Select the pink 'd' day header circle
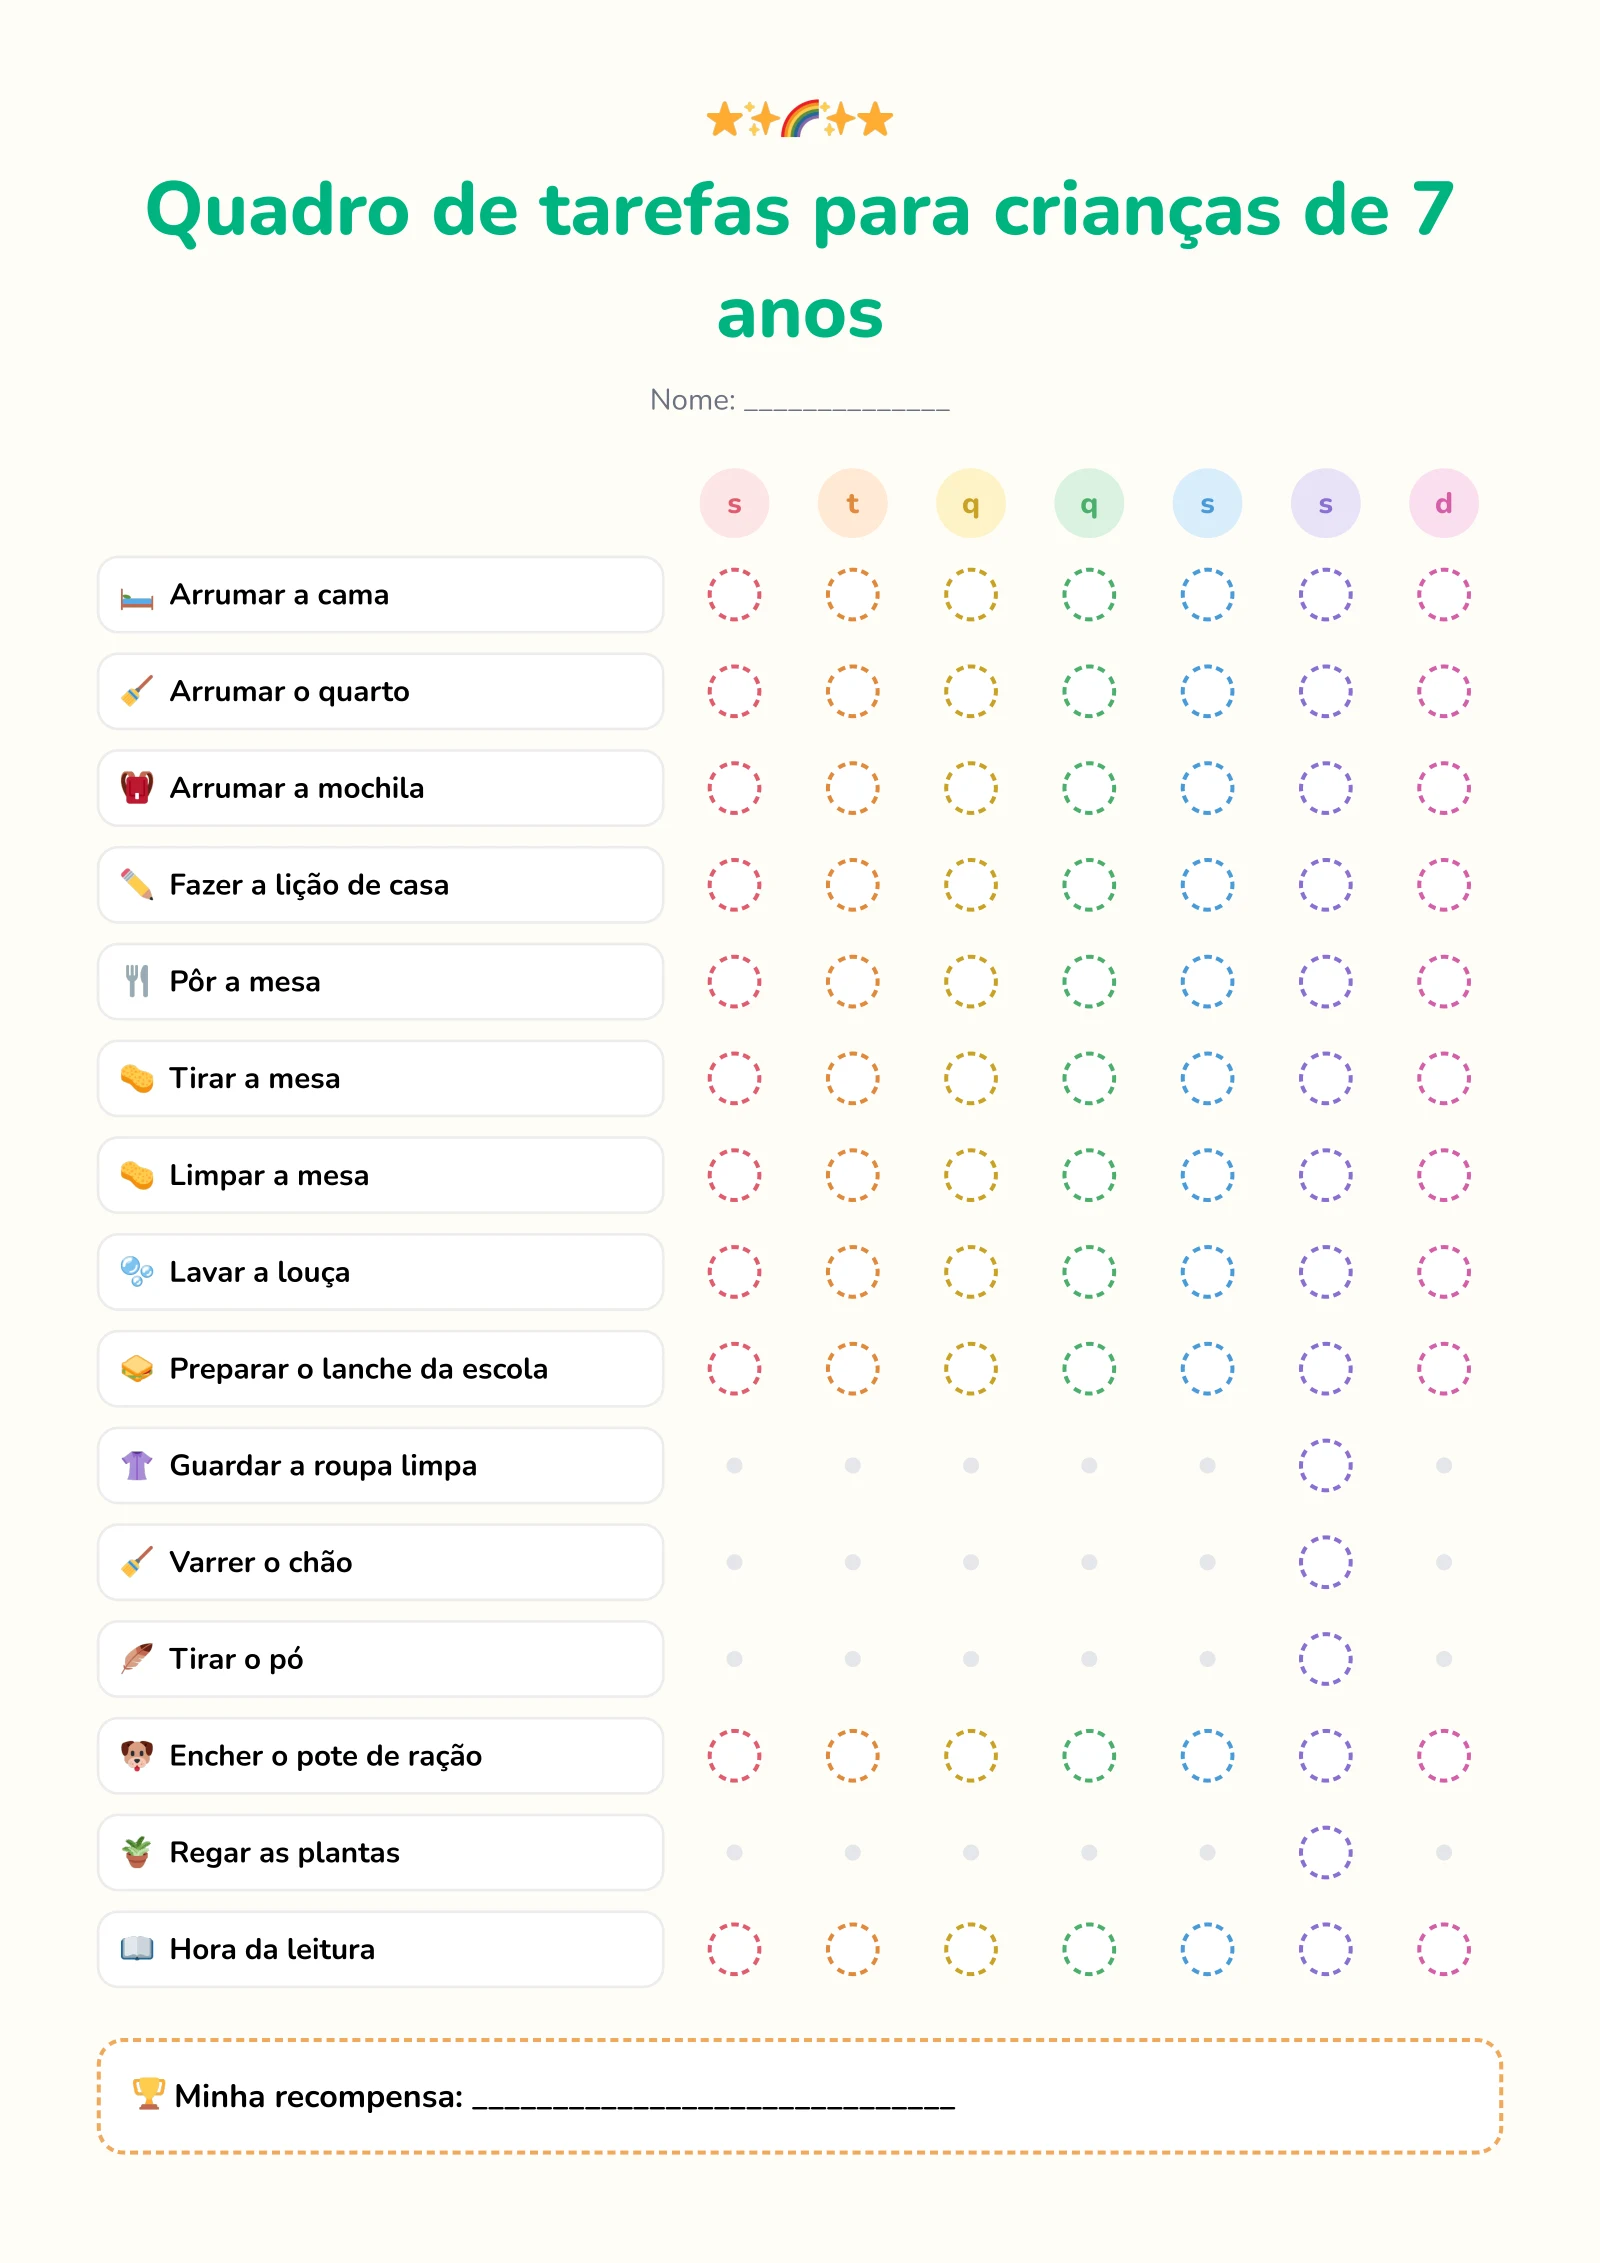The image size is (1600, 2263). coord(1443,504)
